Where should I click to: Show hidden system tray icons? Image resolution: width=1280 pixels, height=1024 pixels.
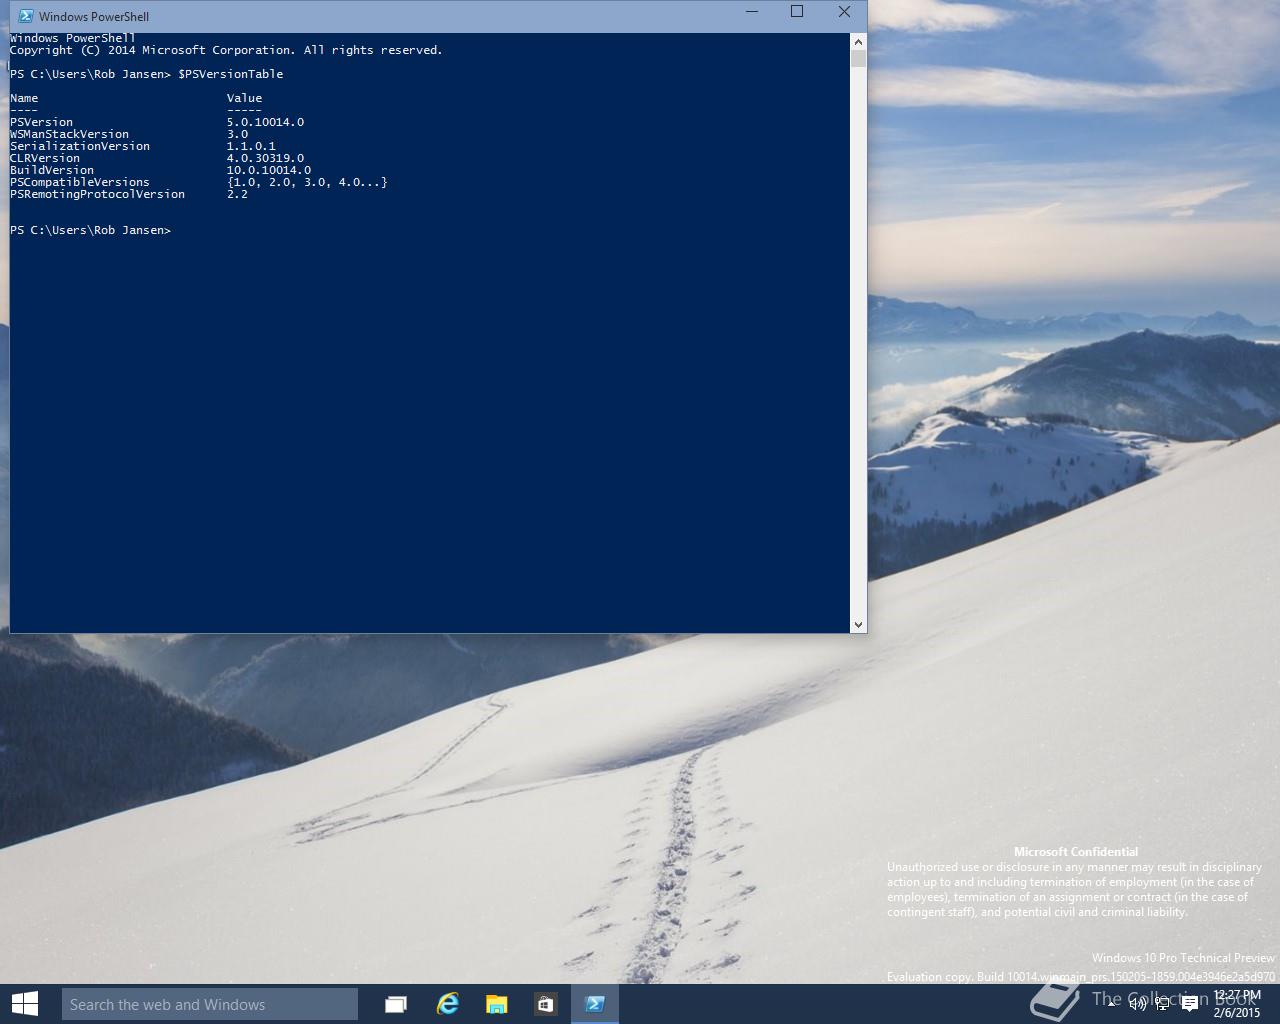pyautogui.click(x=1112, y=1003)
